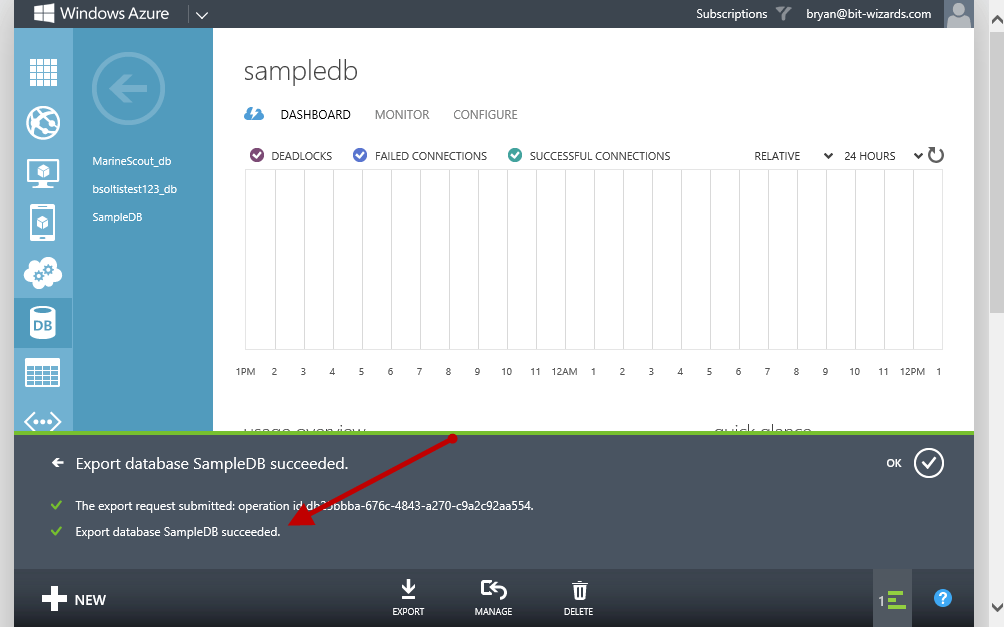
Task: Dismiss notification with OK checkmark
Action: click(928, 463)
